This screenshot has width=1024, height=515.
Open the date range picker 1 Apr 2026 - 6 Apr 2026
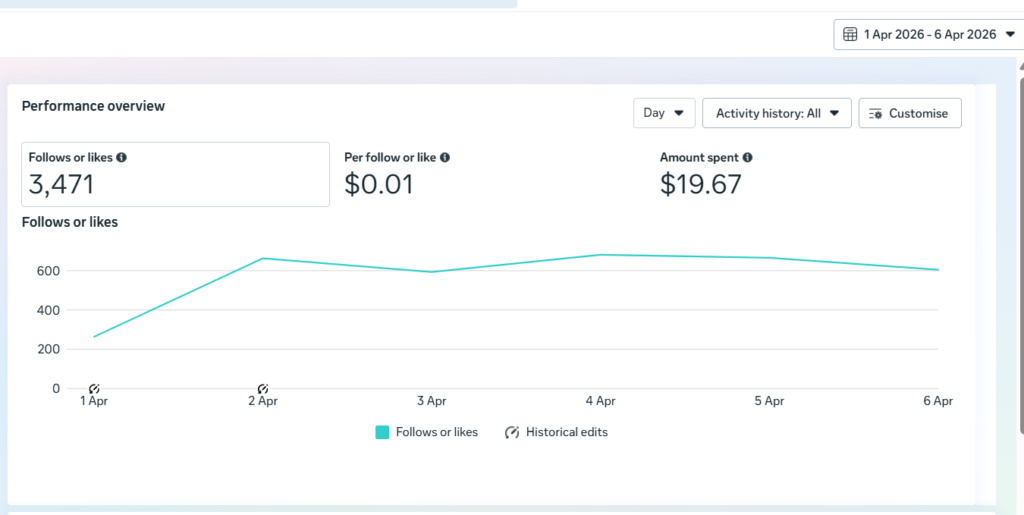pos(928,35)
